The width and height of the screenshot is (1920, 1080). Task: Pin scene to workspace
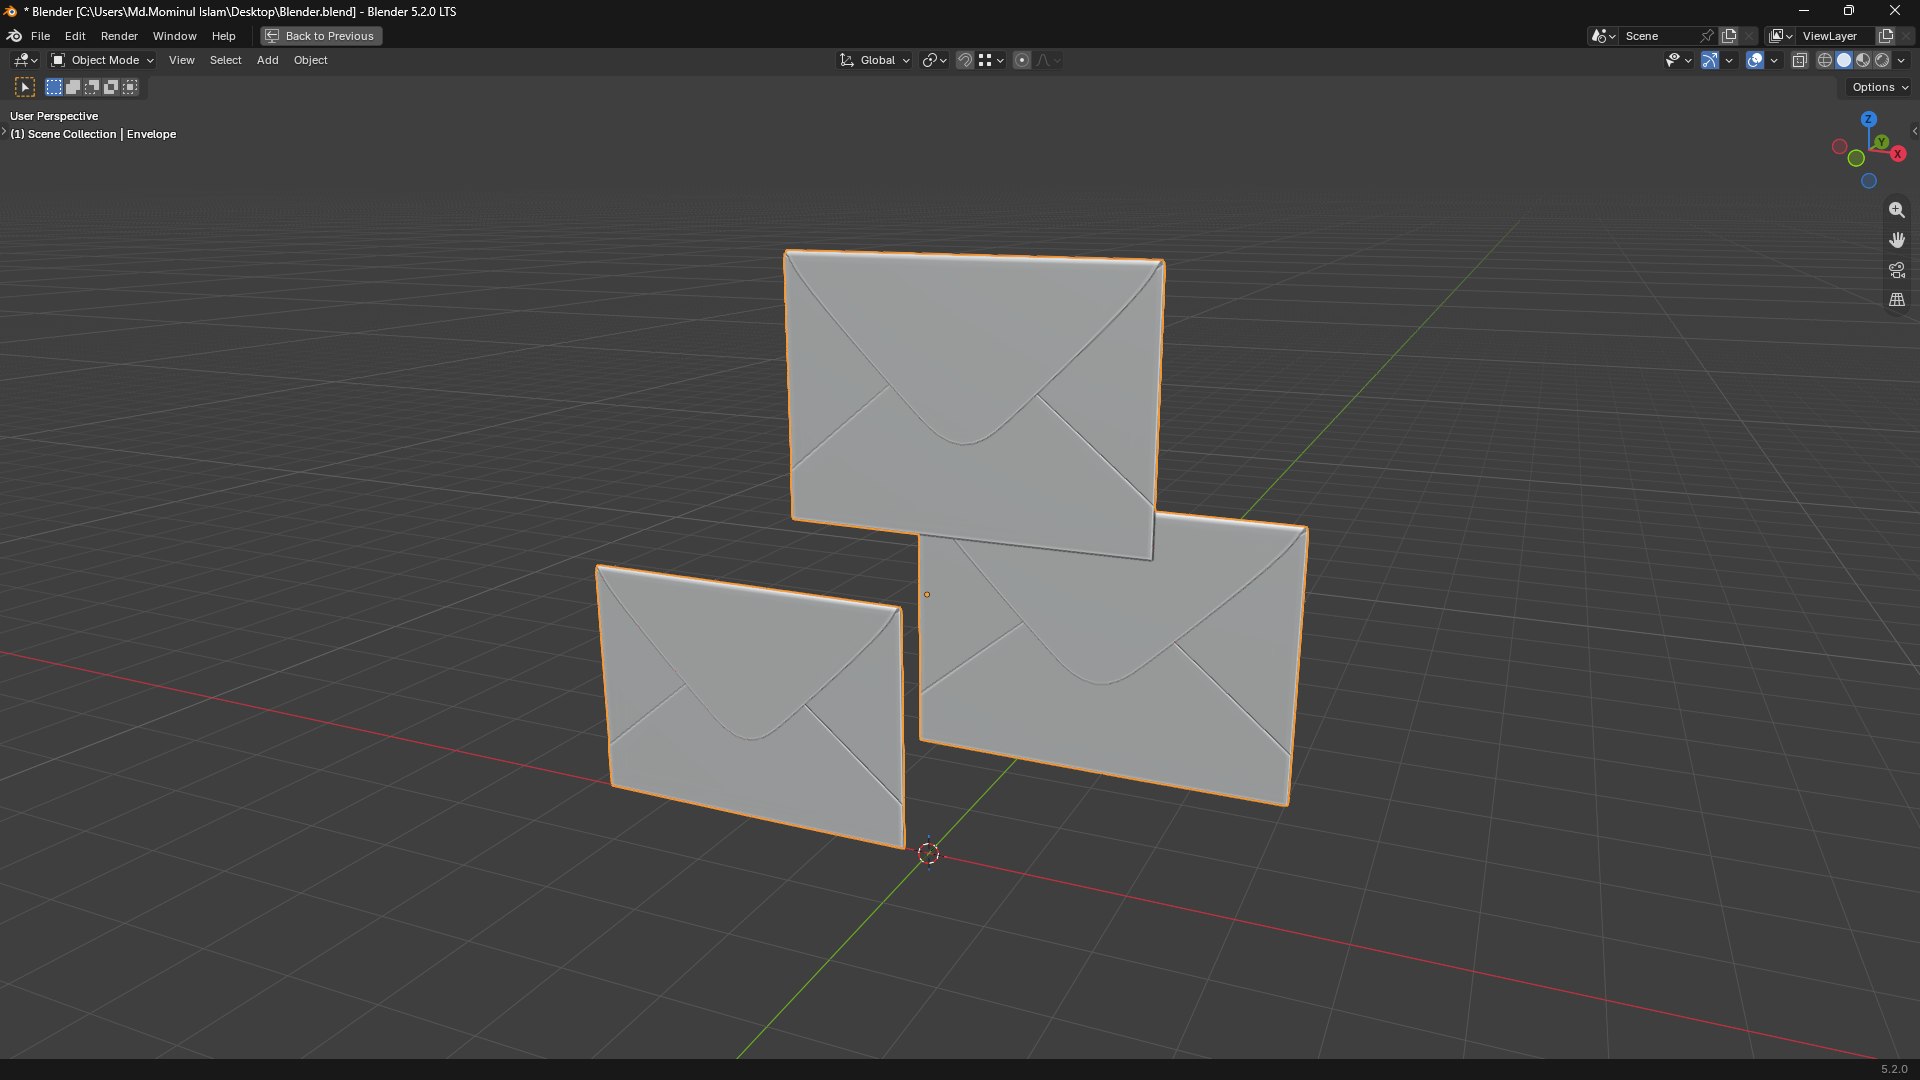click(1707, 36)
